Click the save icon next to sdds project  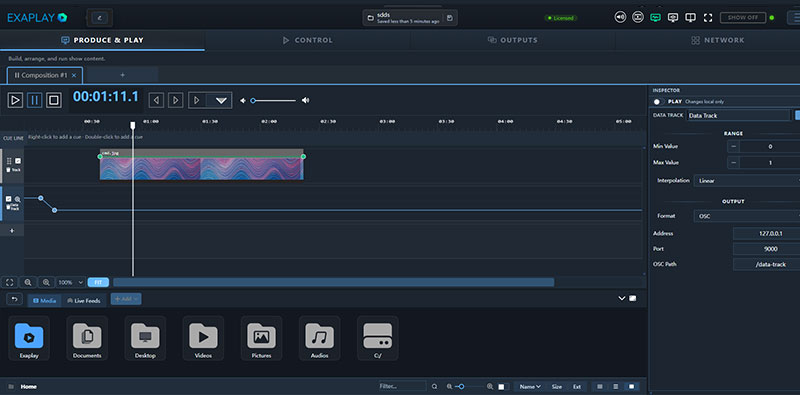[x=449, y=18]
